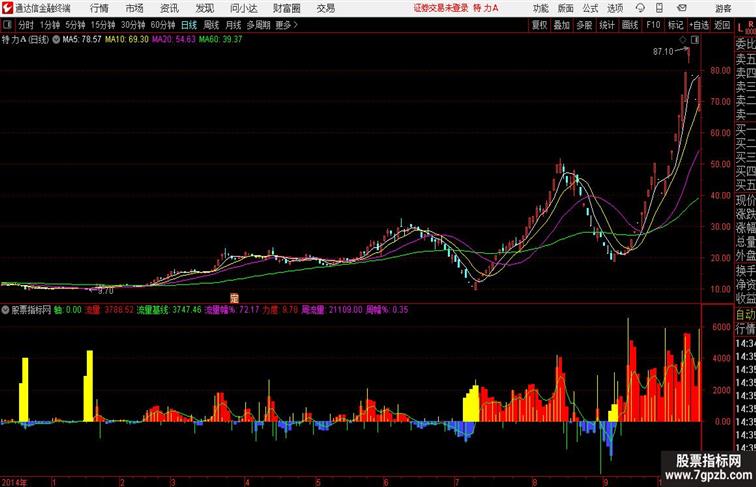The height and width of the screenshot is (487, 756).
Task: Select the 日线 daily period tab
Action: pos(189,25)
